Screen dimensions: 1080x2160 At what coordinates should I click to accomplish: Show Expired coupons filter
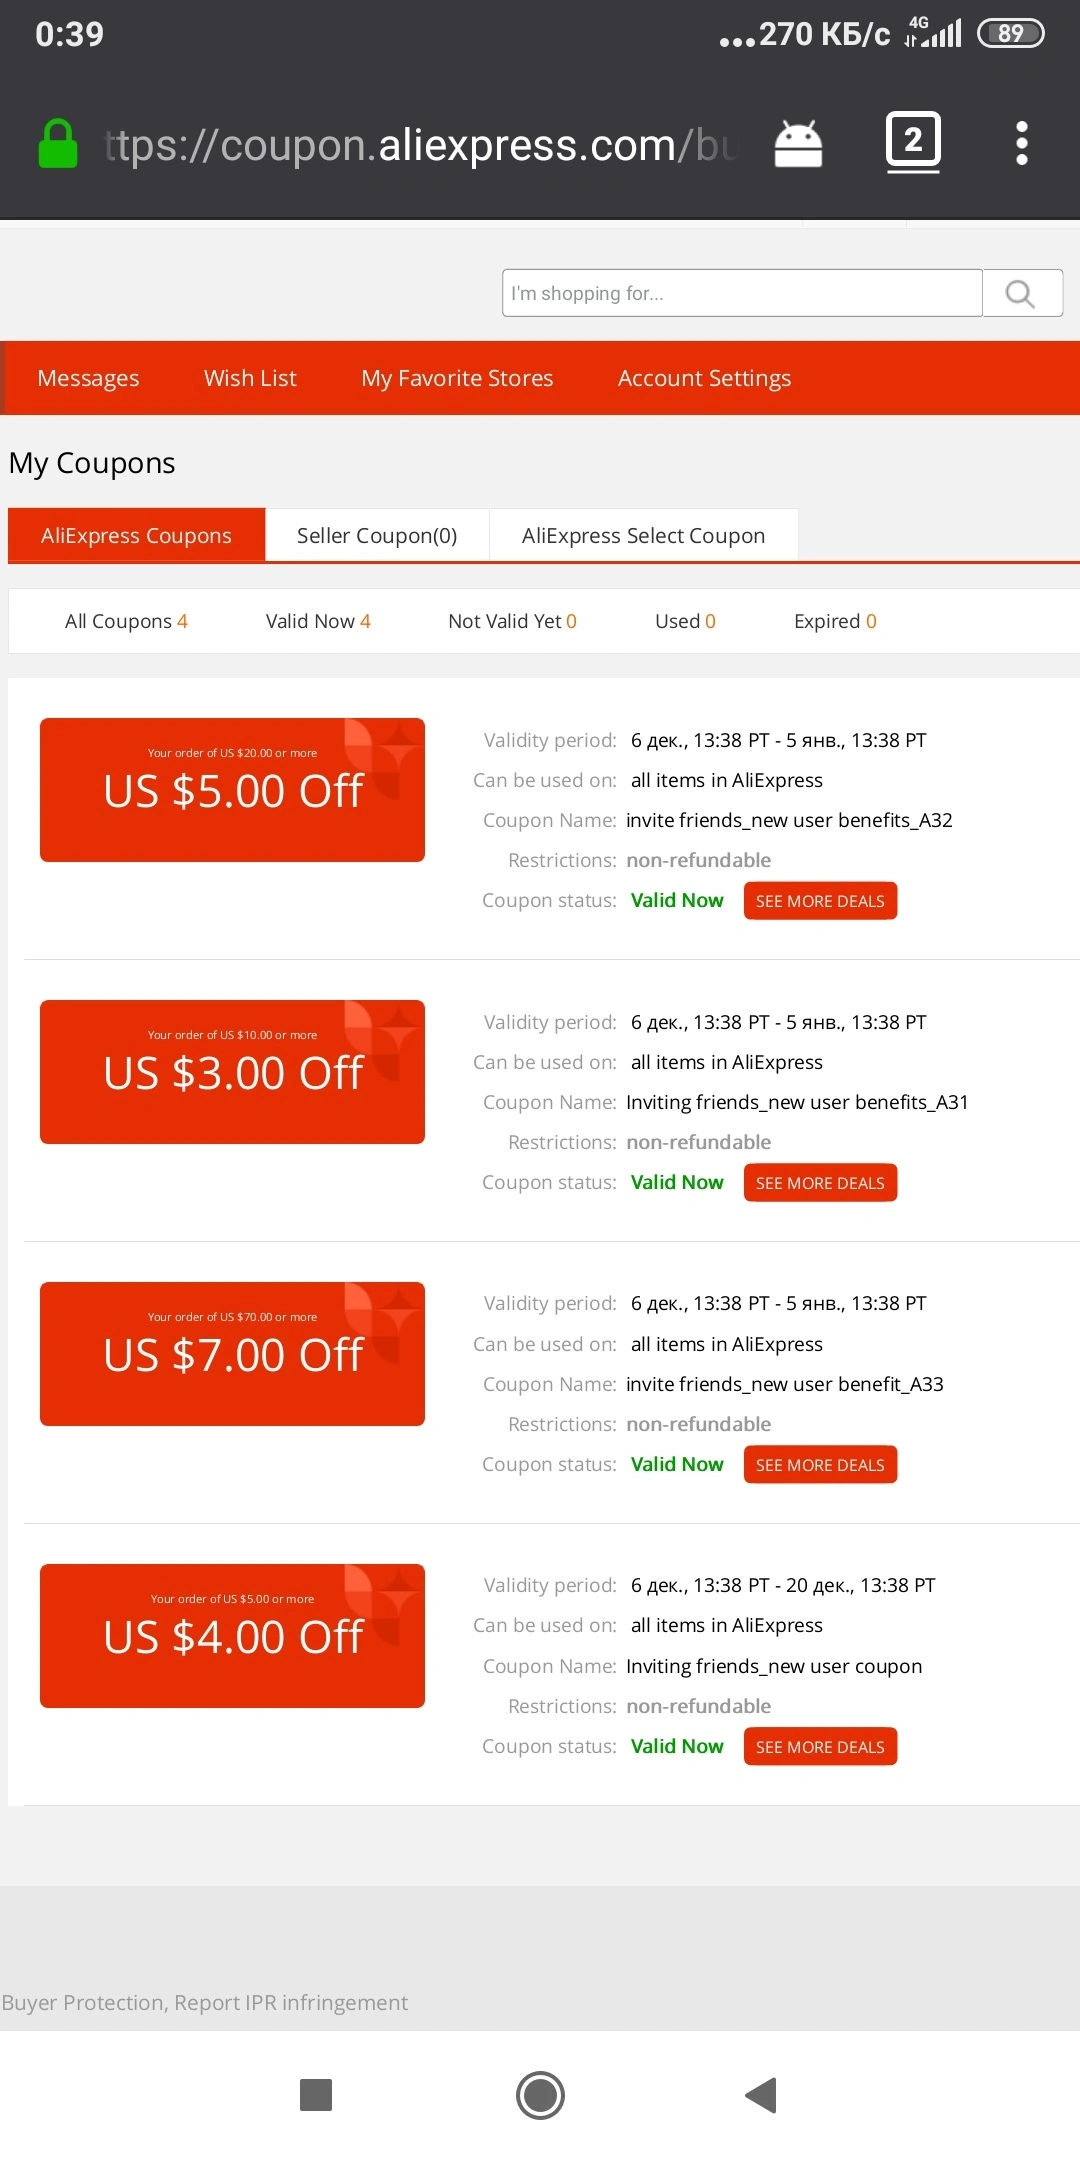point(835,621)
